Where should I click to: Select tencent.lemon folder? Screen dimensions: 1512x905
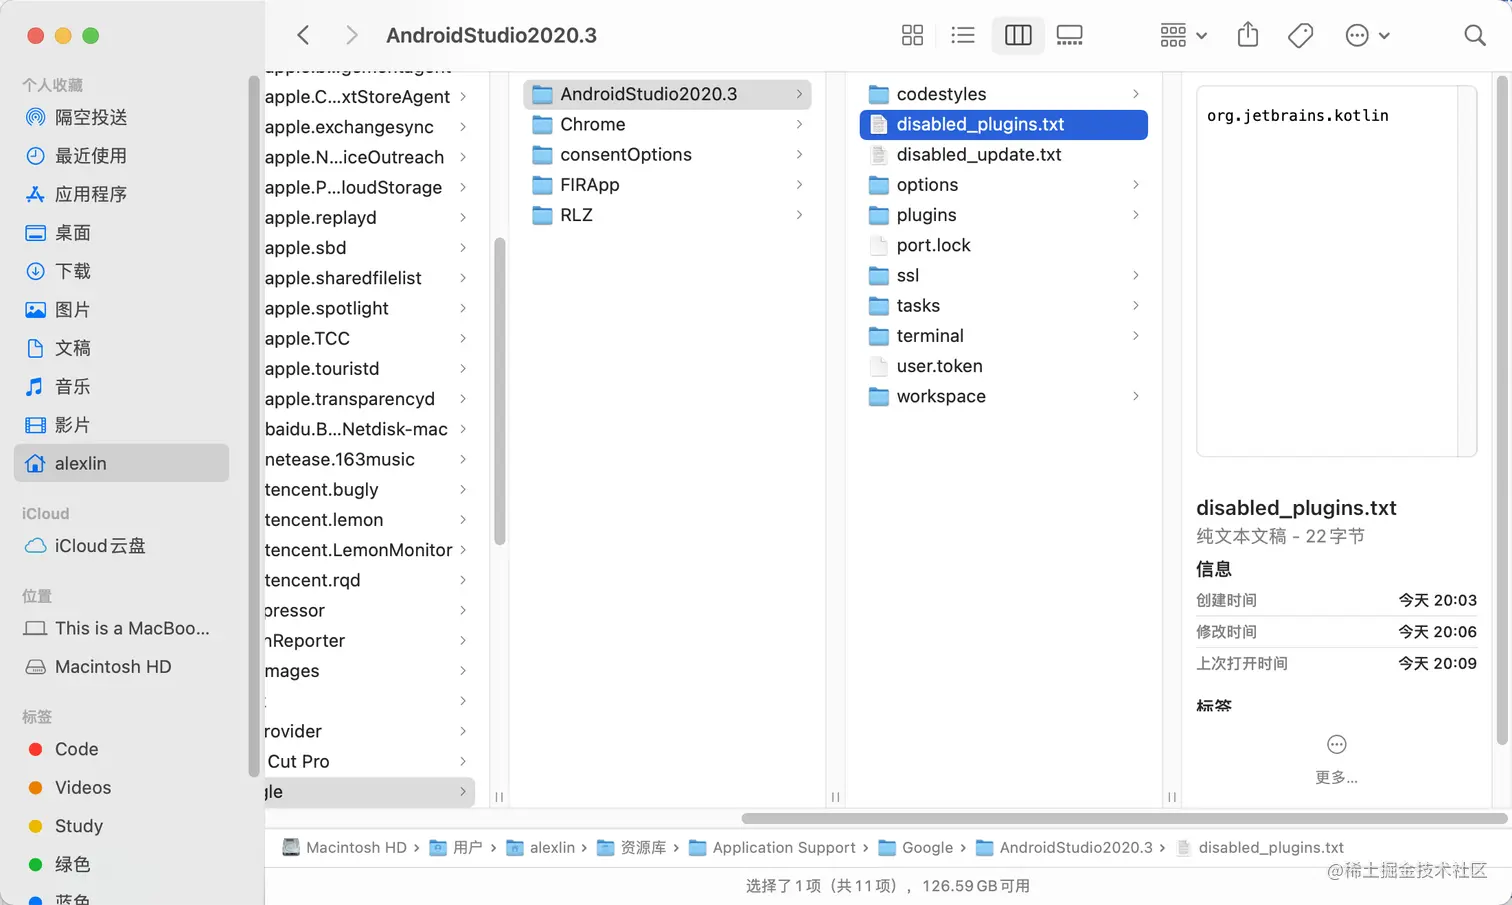click(369, 520)
